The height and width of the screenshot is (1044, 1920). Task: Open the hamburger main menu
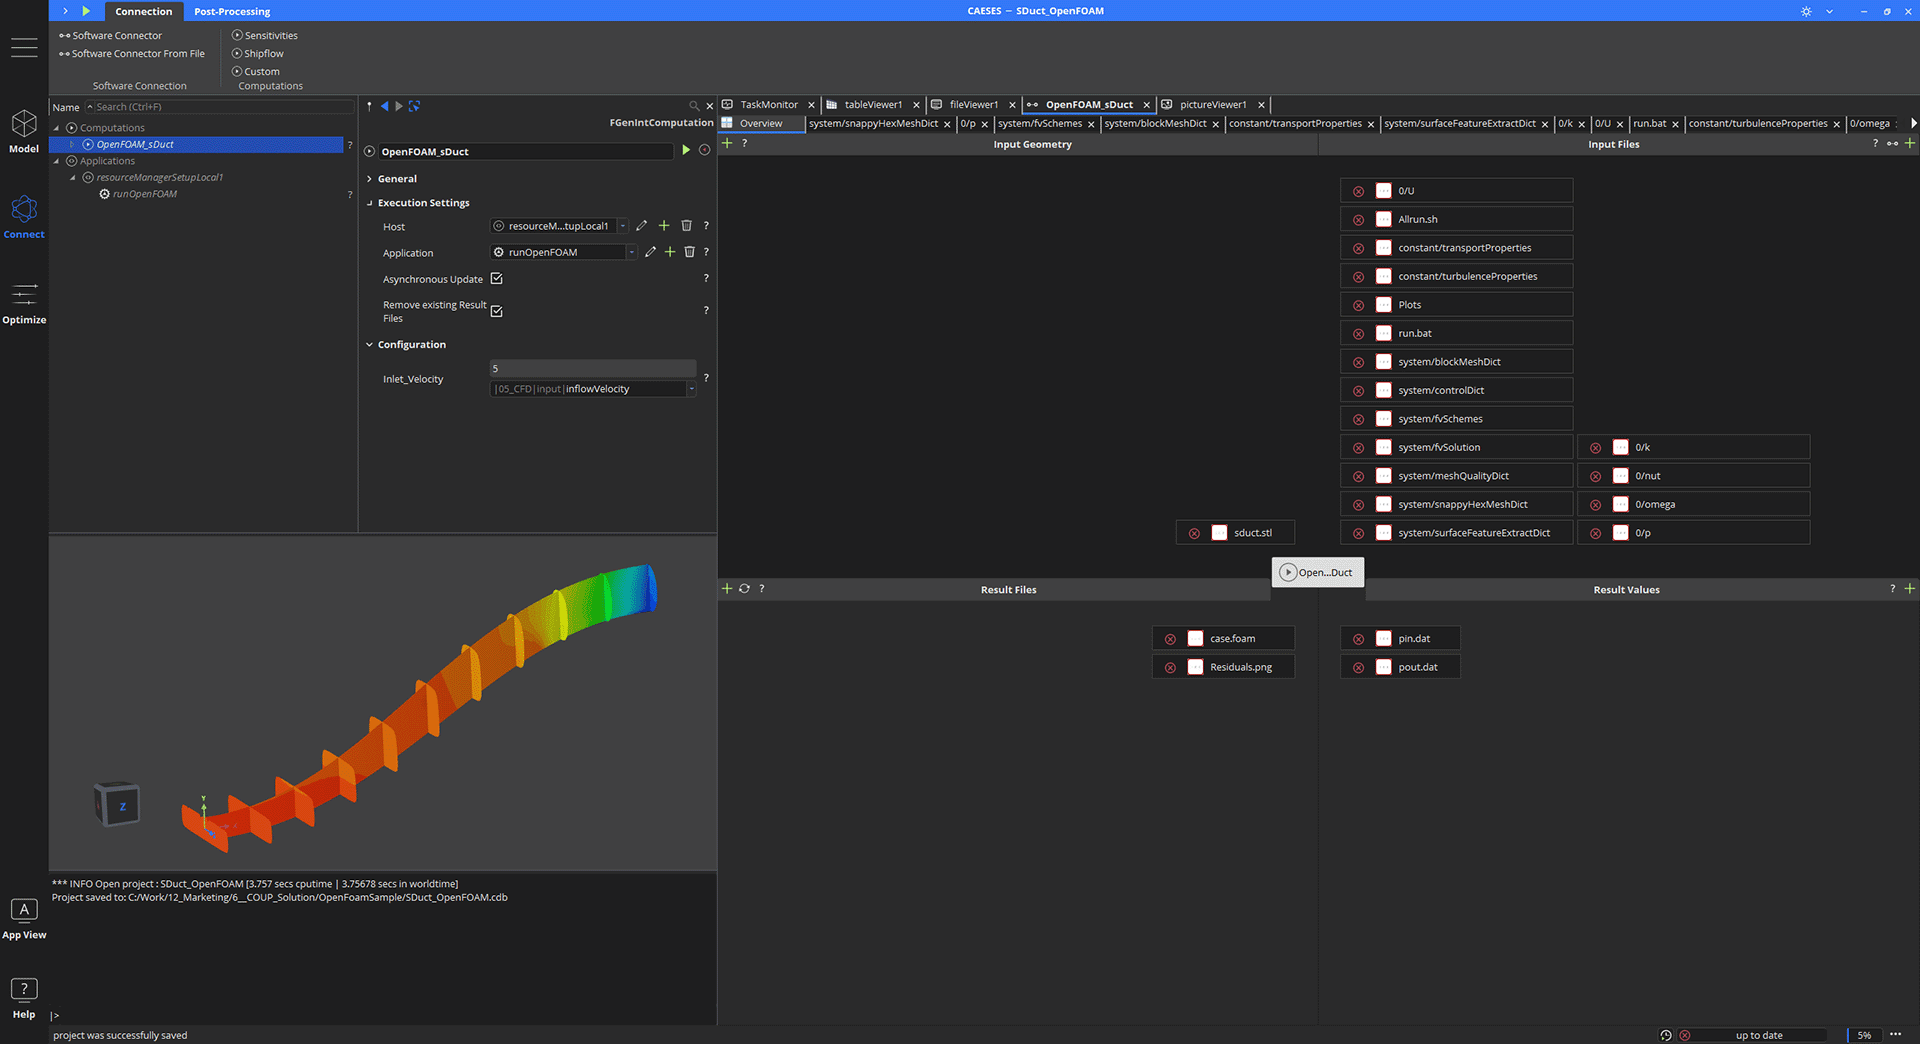click(24, 47)
